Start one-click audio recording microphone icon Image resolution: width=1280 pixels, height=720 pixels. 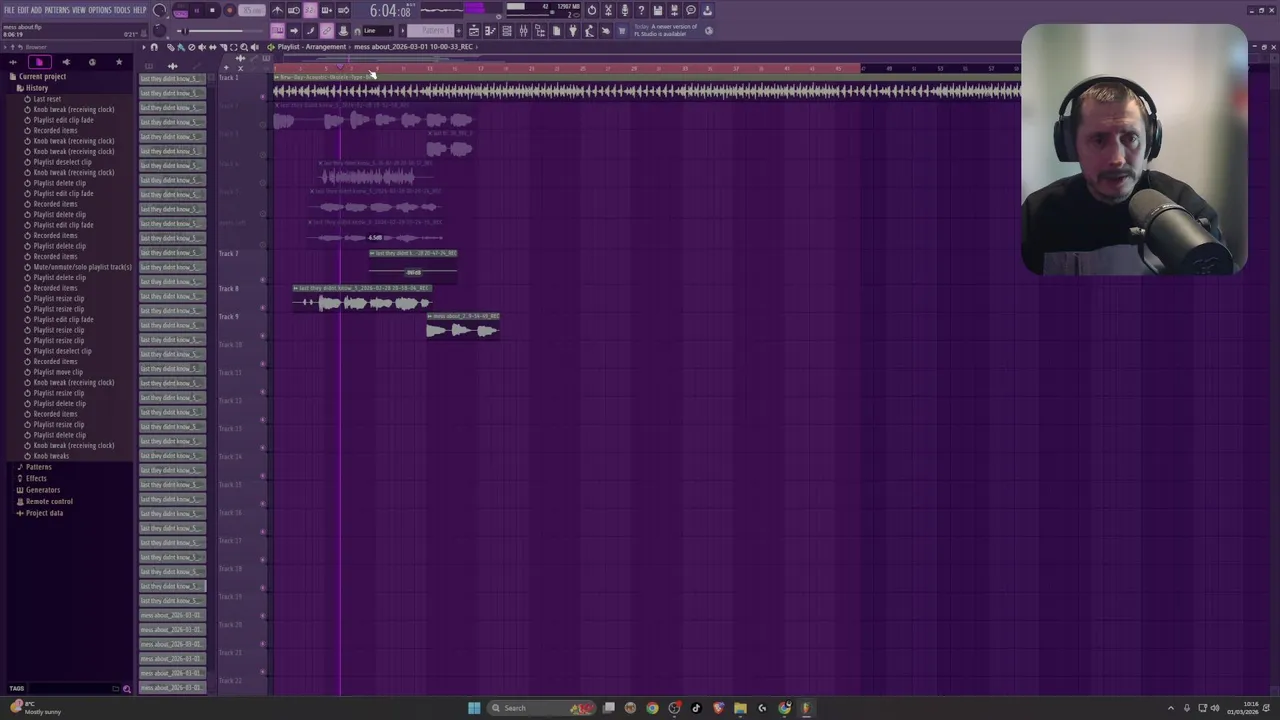click(x=625, y=10)
